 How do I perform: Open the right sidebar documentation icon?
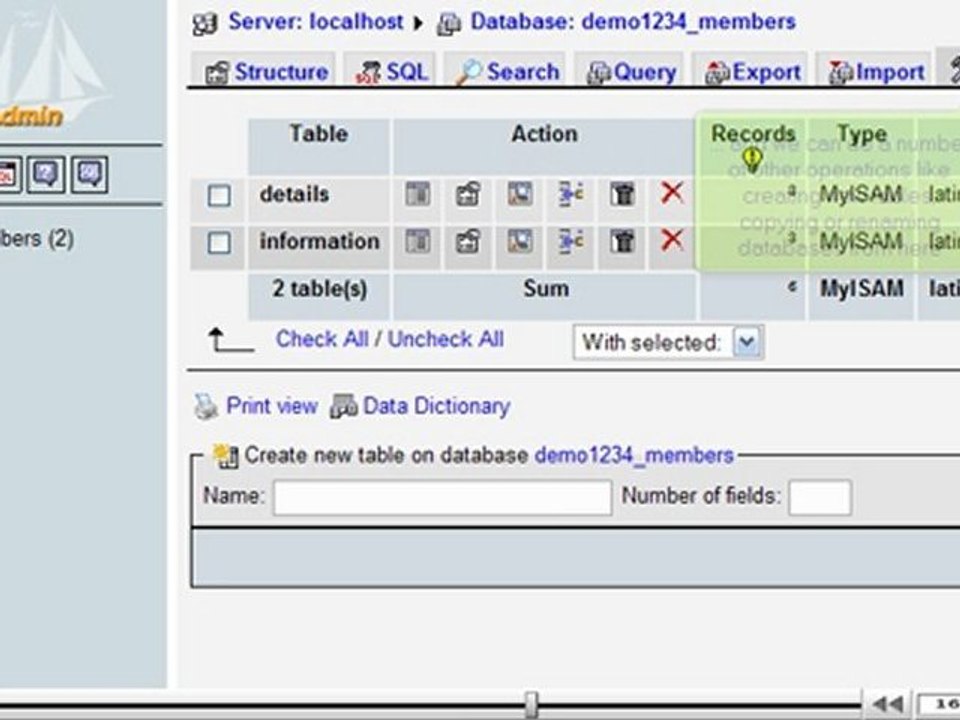pyautogui.click(x=89, y=175)
